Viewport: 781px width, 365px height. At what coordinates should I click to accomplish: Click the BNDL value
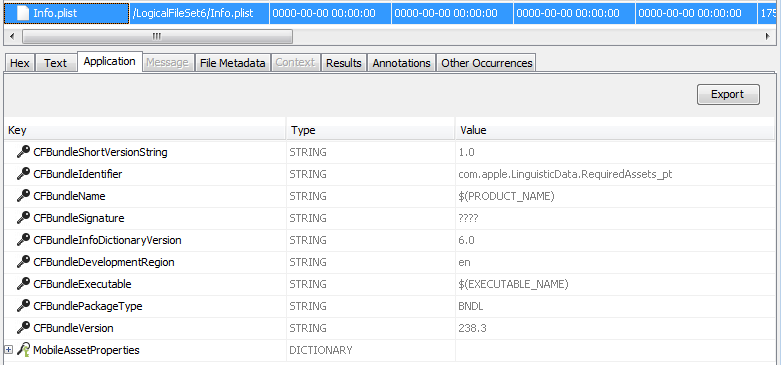coord(471,306)
